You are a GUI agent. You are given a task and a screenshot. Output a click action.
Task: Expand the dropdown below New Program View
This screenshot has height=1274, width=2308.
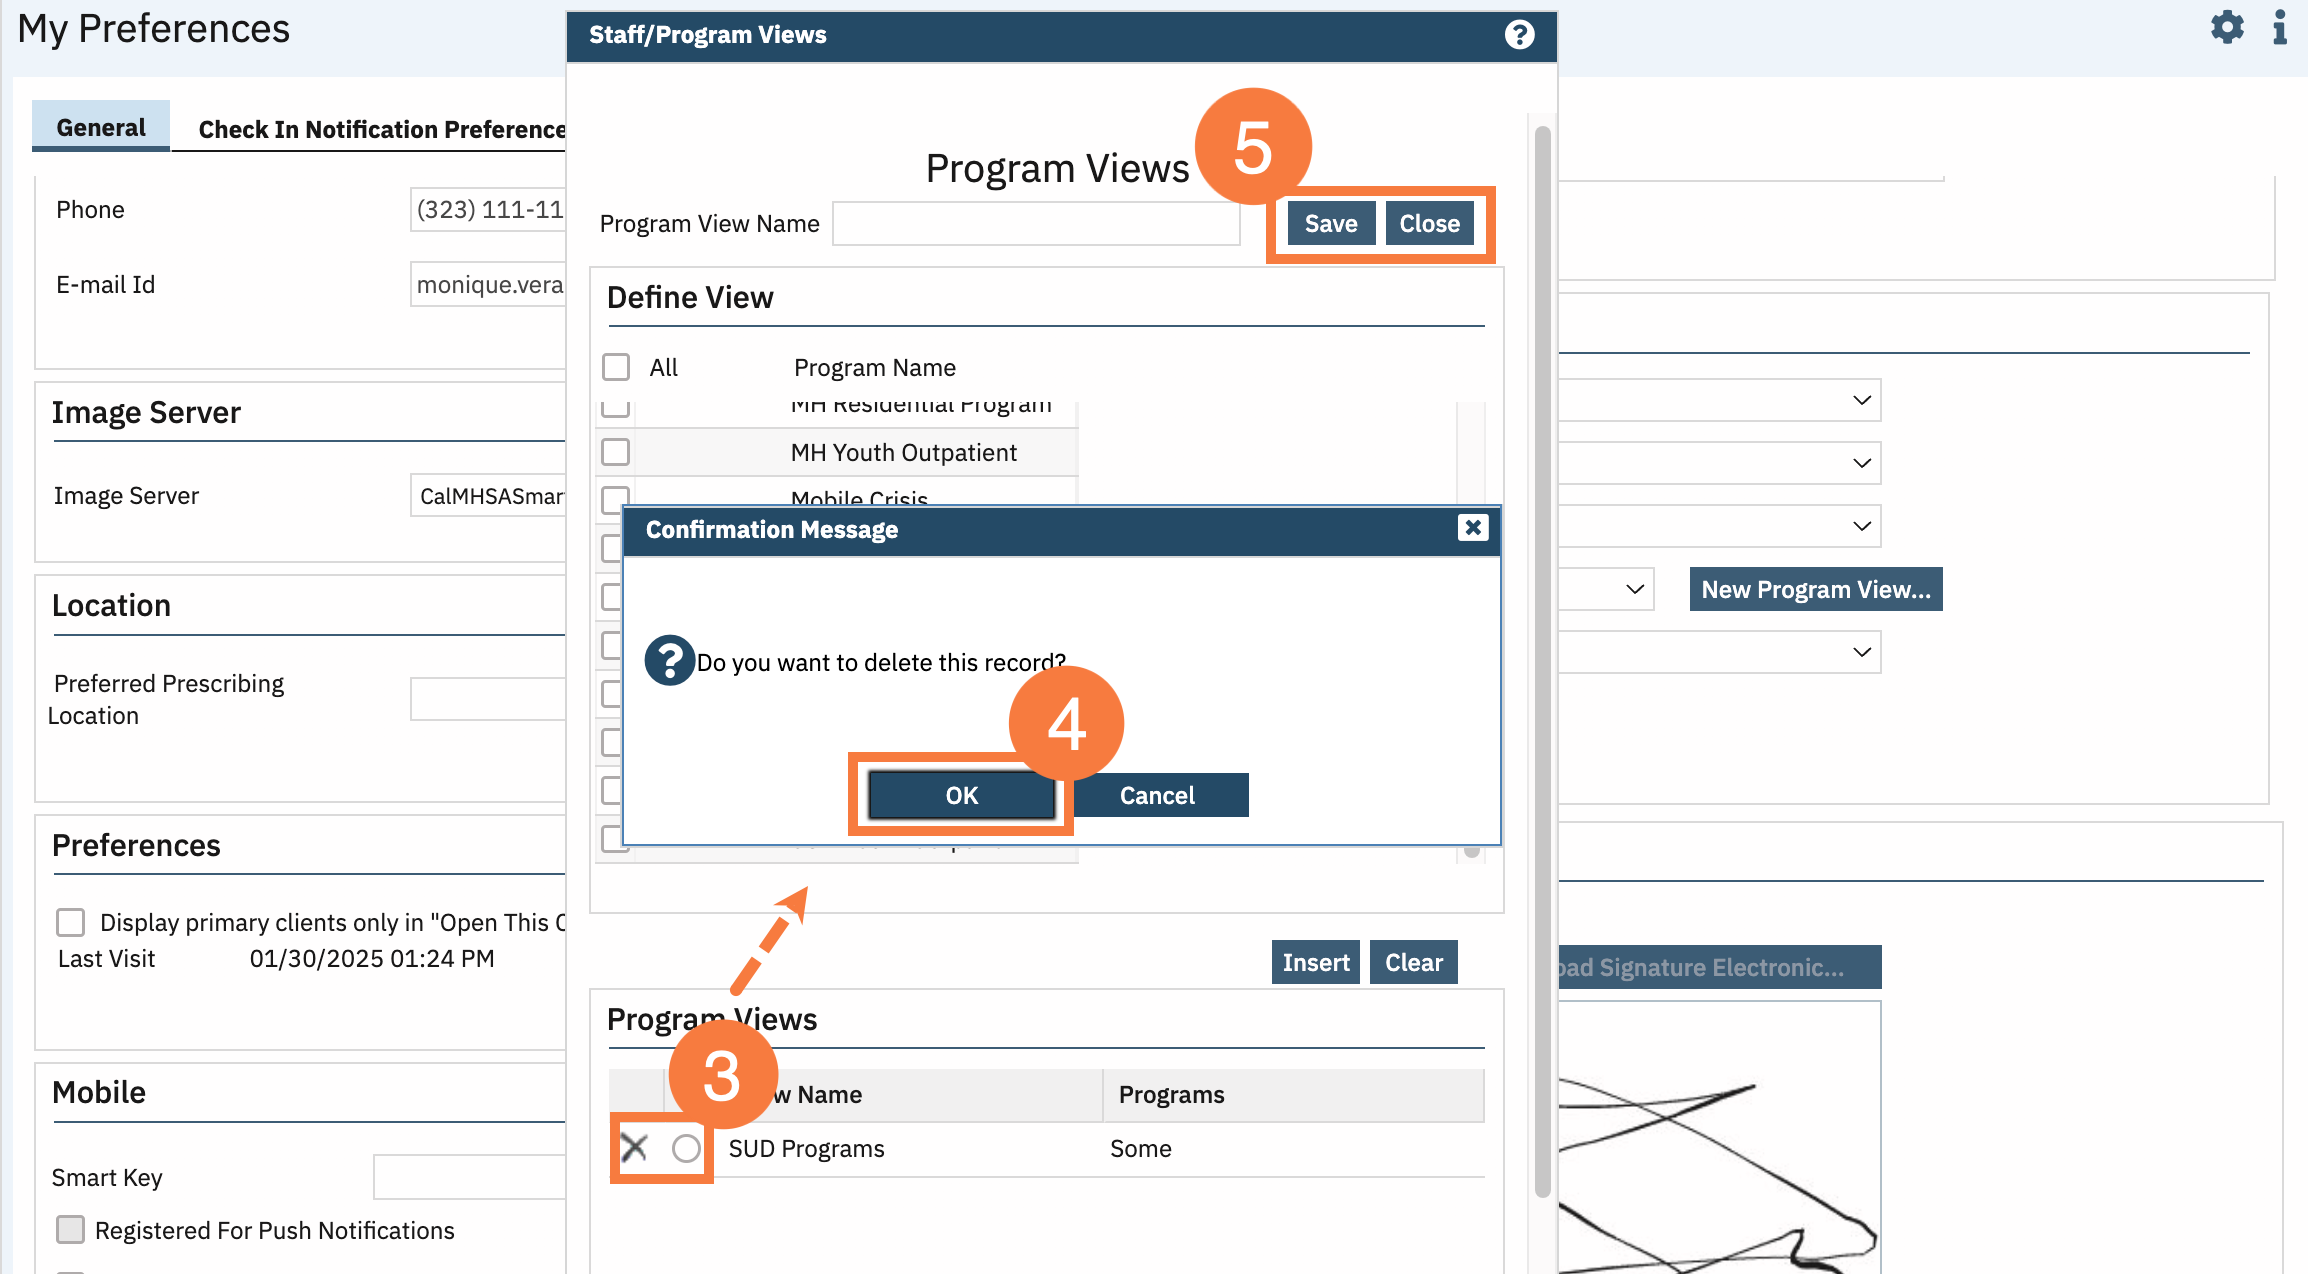tap(1861, 652)
